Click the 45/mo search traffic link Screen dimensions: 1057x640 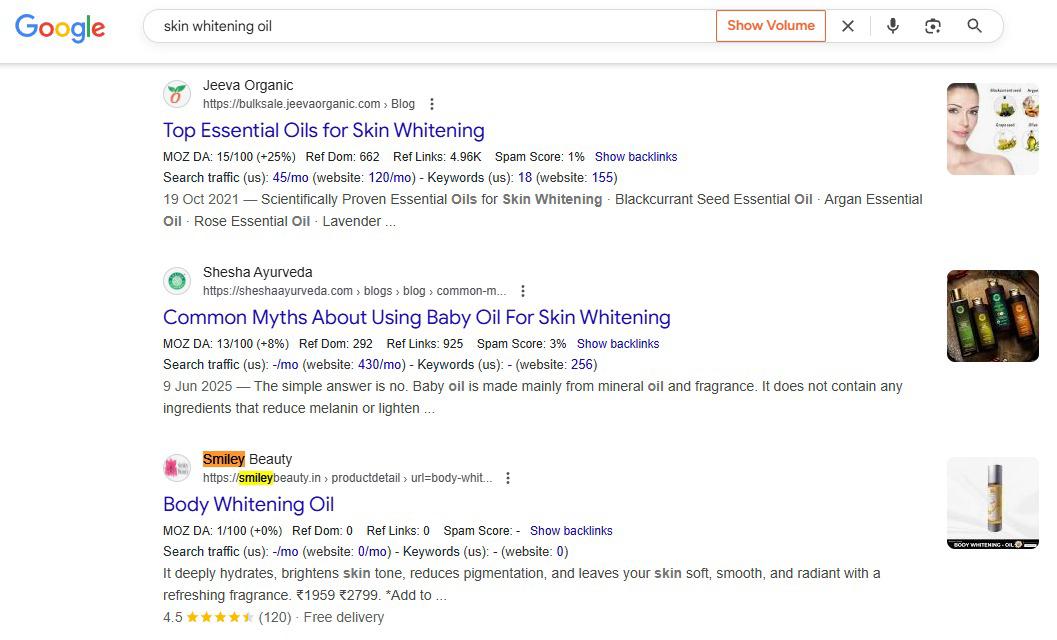[291, 177]
